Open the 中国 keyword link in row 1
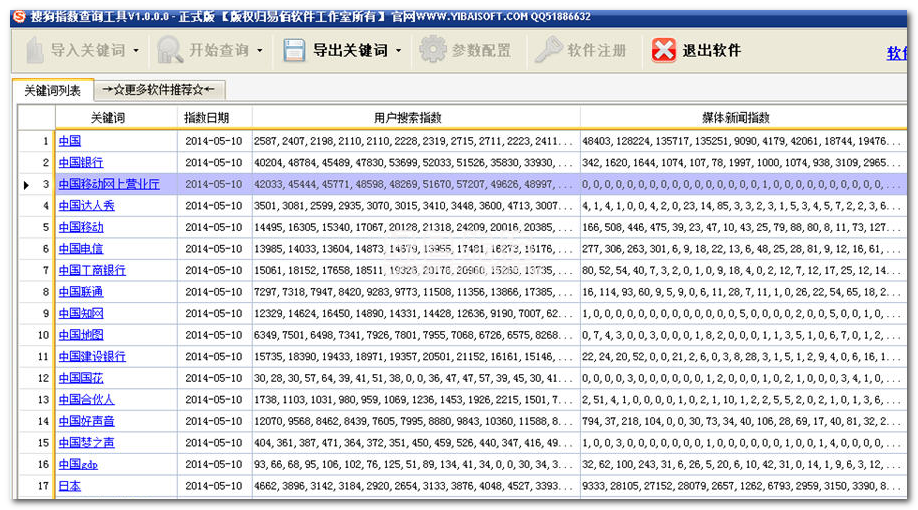This screenshot has width=918, height=510. [x=70, y=141]
